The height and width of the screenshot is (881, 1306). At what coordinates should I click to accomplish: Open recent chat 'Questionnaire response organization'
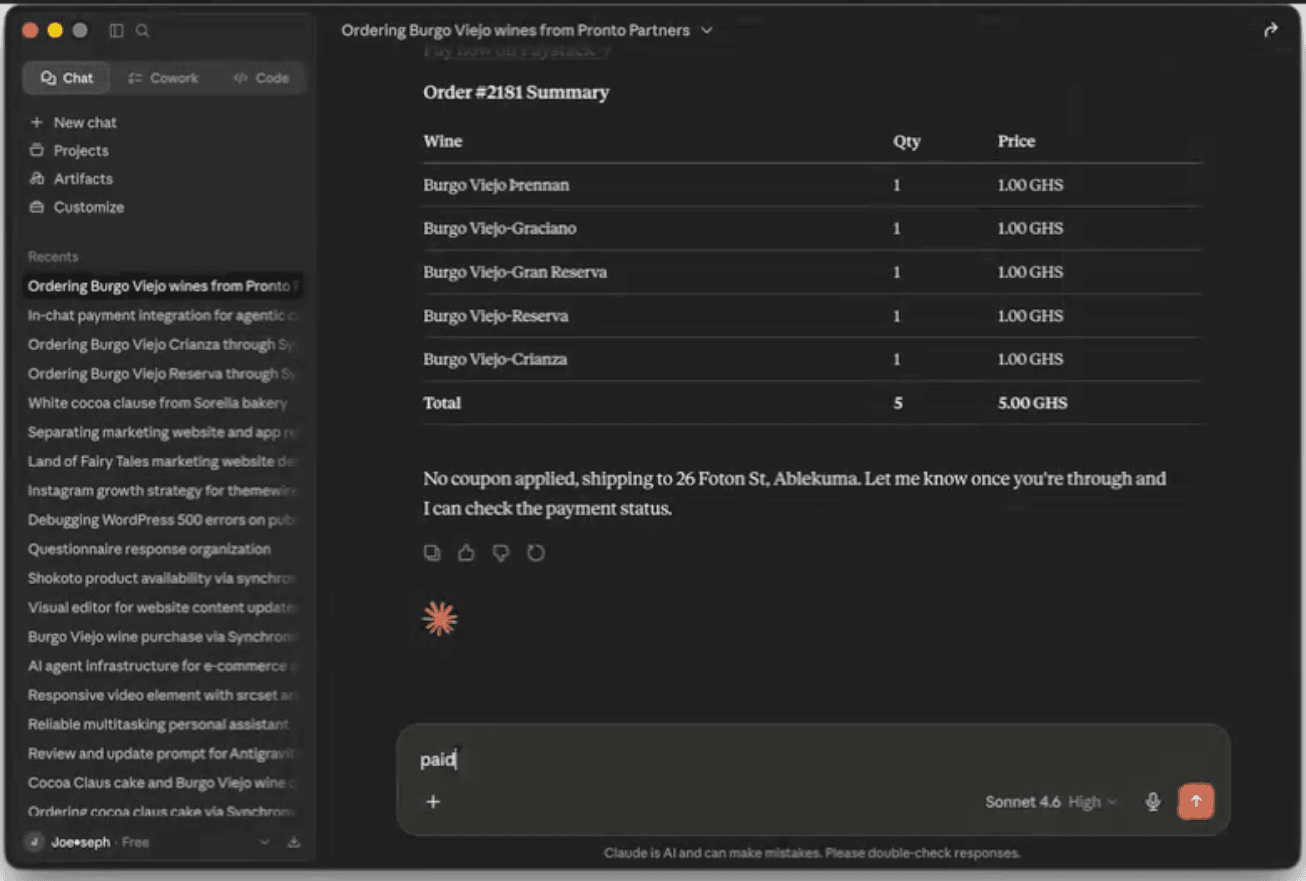163,549
